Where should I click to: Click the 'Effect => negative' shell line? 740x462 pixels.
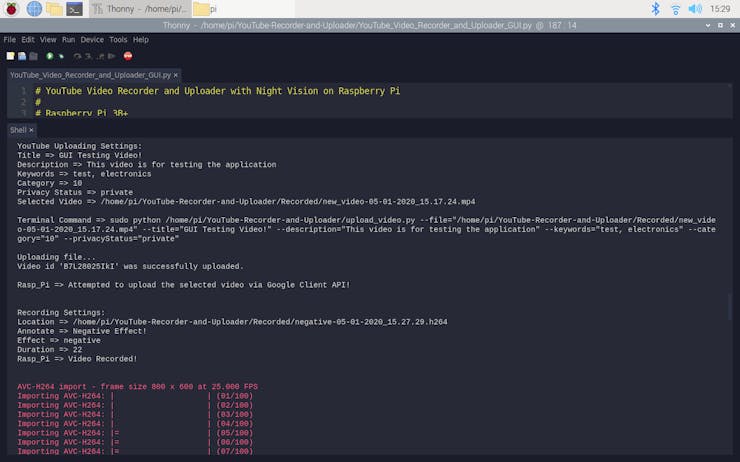click(59, 340)
